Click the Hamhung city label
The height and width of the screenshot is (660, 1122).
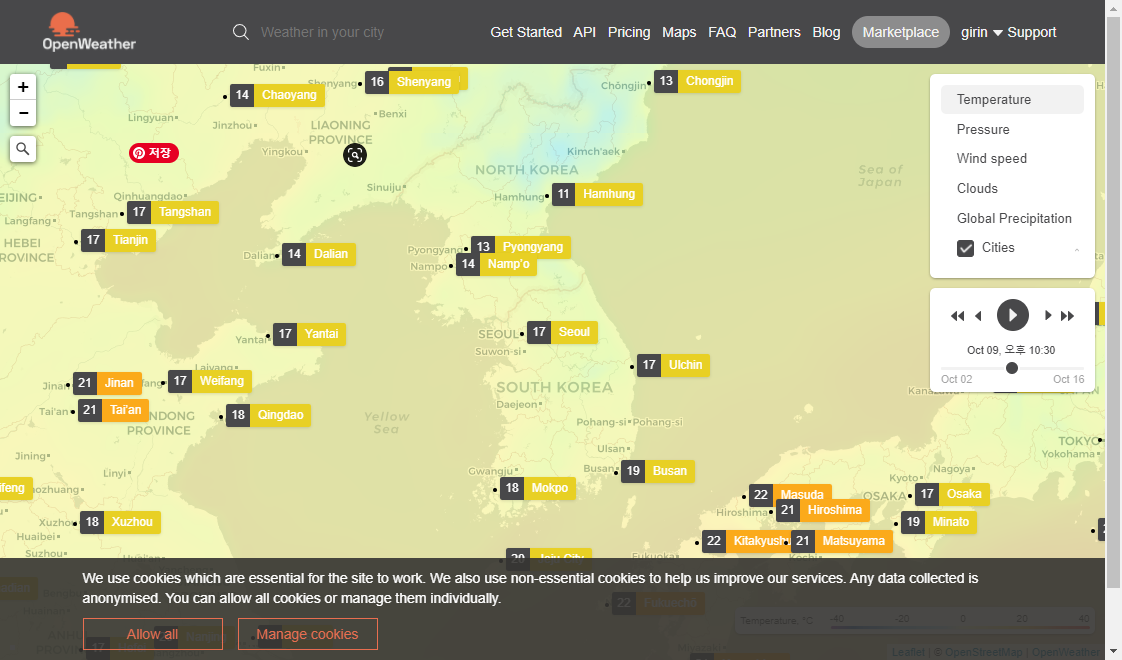coord(608,194)
